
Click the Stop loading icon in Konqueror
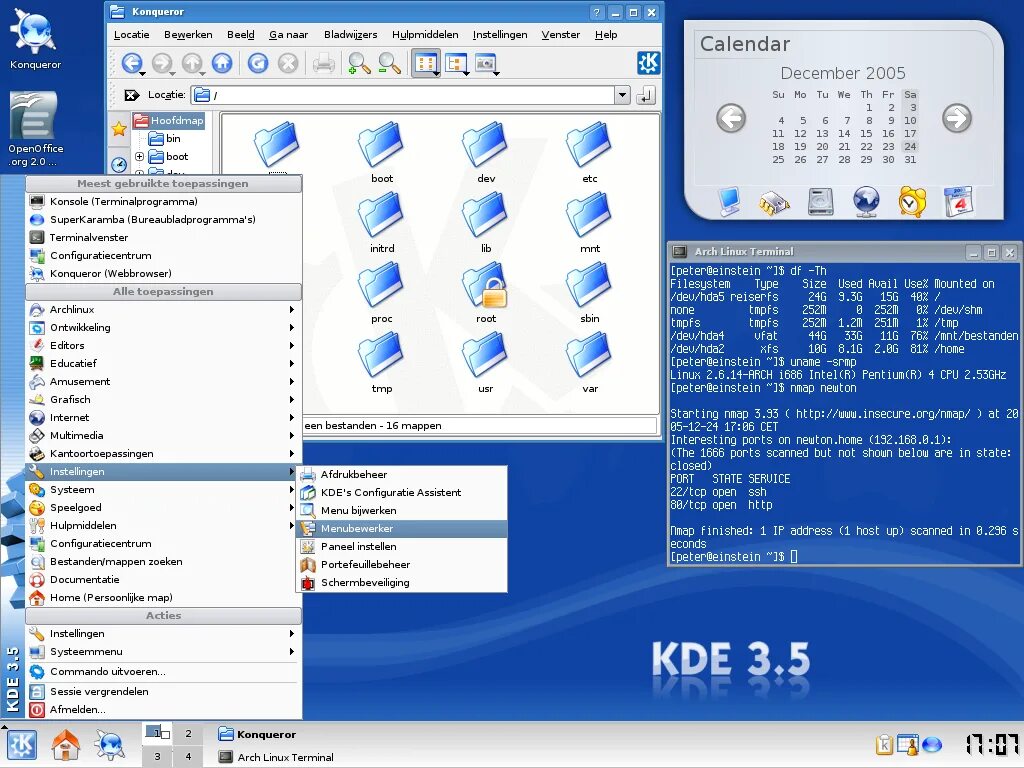tap(288, 63)
